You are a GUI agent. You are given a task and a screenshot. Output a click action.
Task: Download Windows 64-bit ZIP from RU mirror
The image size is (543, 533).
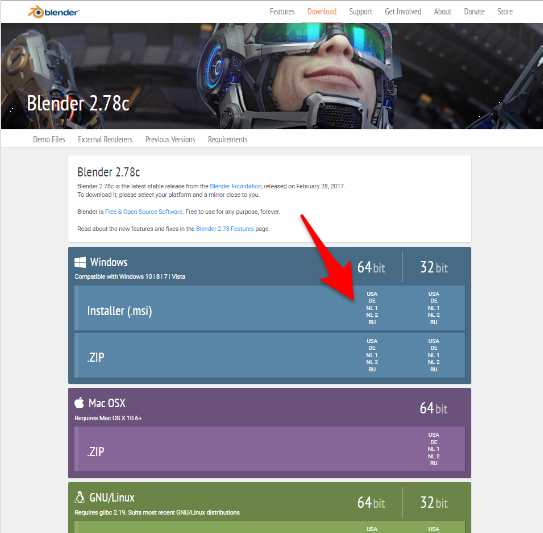tap(372, 369)
